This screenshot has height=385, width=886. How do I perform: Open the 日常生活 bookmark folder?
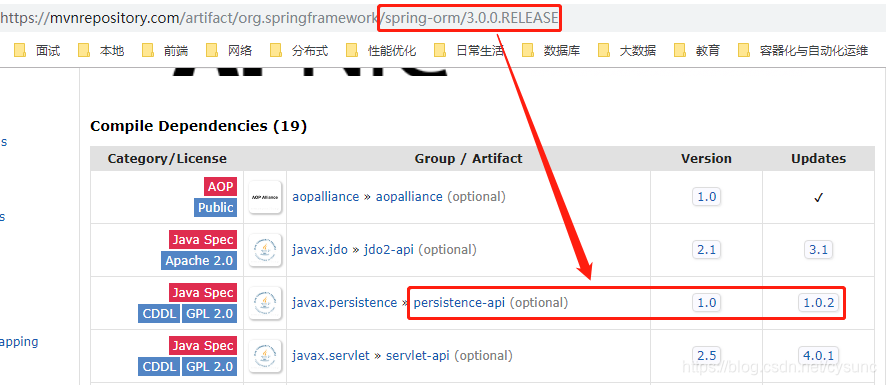pyautogui.click(x=470, y=51)
